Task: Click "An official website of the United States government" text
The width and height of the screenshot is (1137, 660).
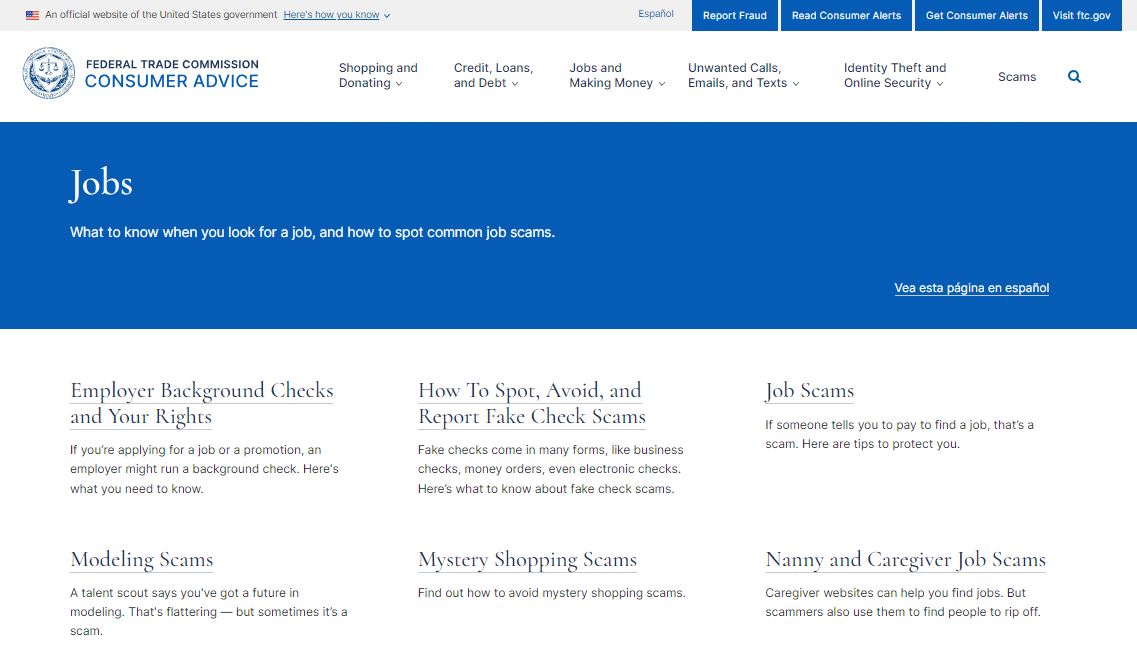Action: click(x=161, y=15)
